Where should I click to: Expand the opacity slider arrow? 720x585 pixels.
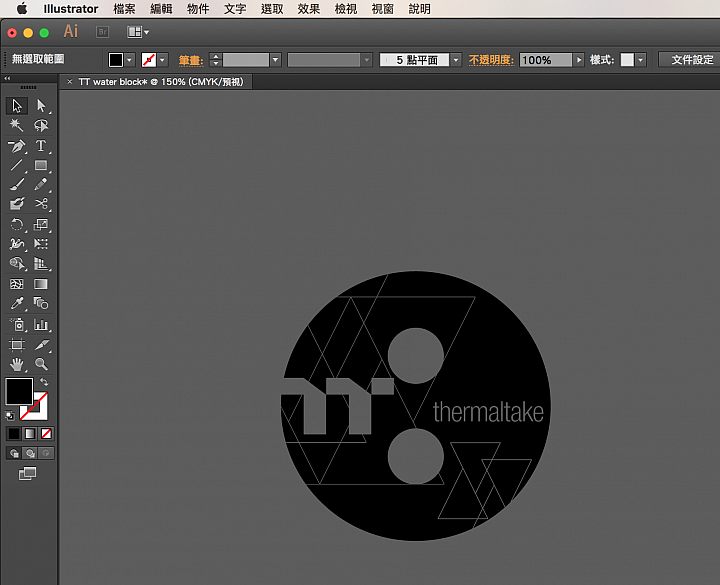[x=579, y=60]
